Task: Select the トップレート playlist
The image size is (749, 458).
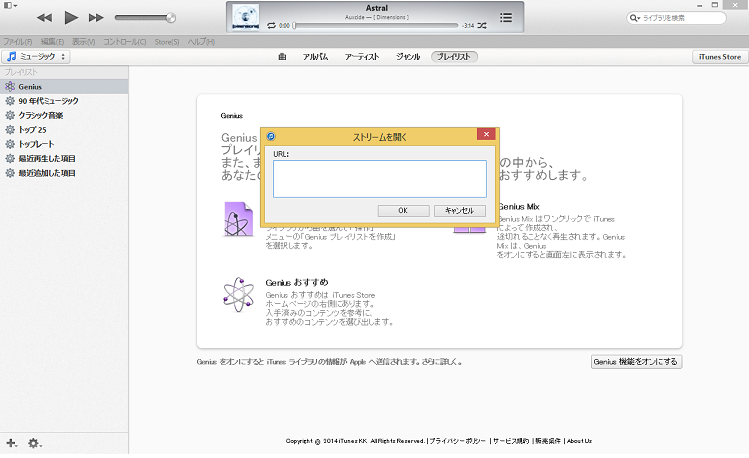Action: click(64, 144)
